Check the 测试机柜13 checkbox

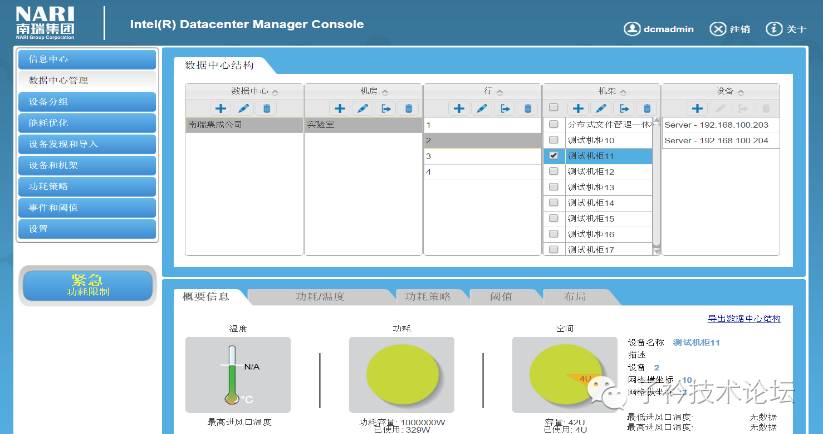pyautogui.click(x=553, y=187)
